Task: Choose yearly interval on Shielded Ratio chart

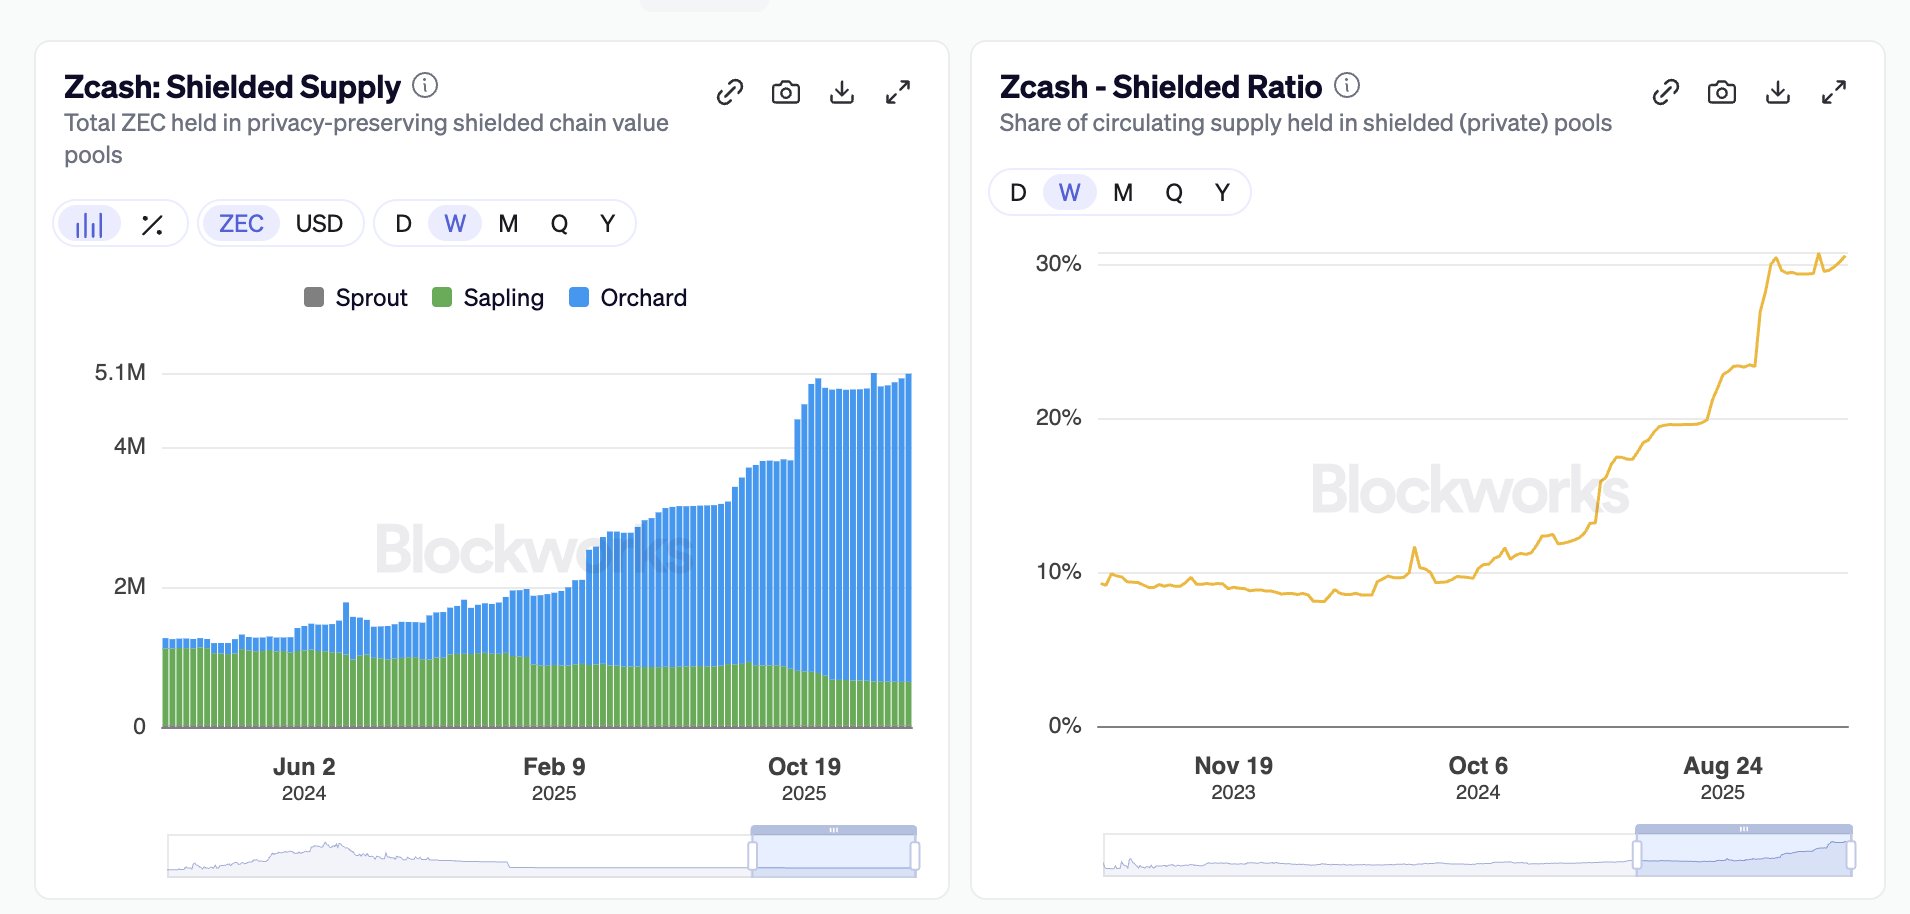Action: (1222, 193)
